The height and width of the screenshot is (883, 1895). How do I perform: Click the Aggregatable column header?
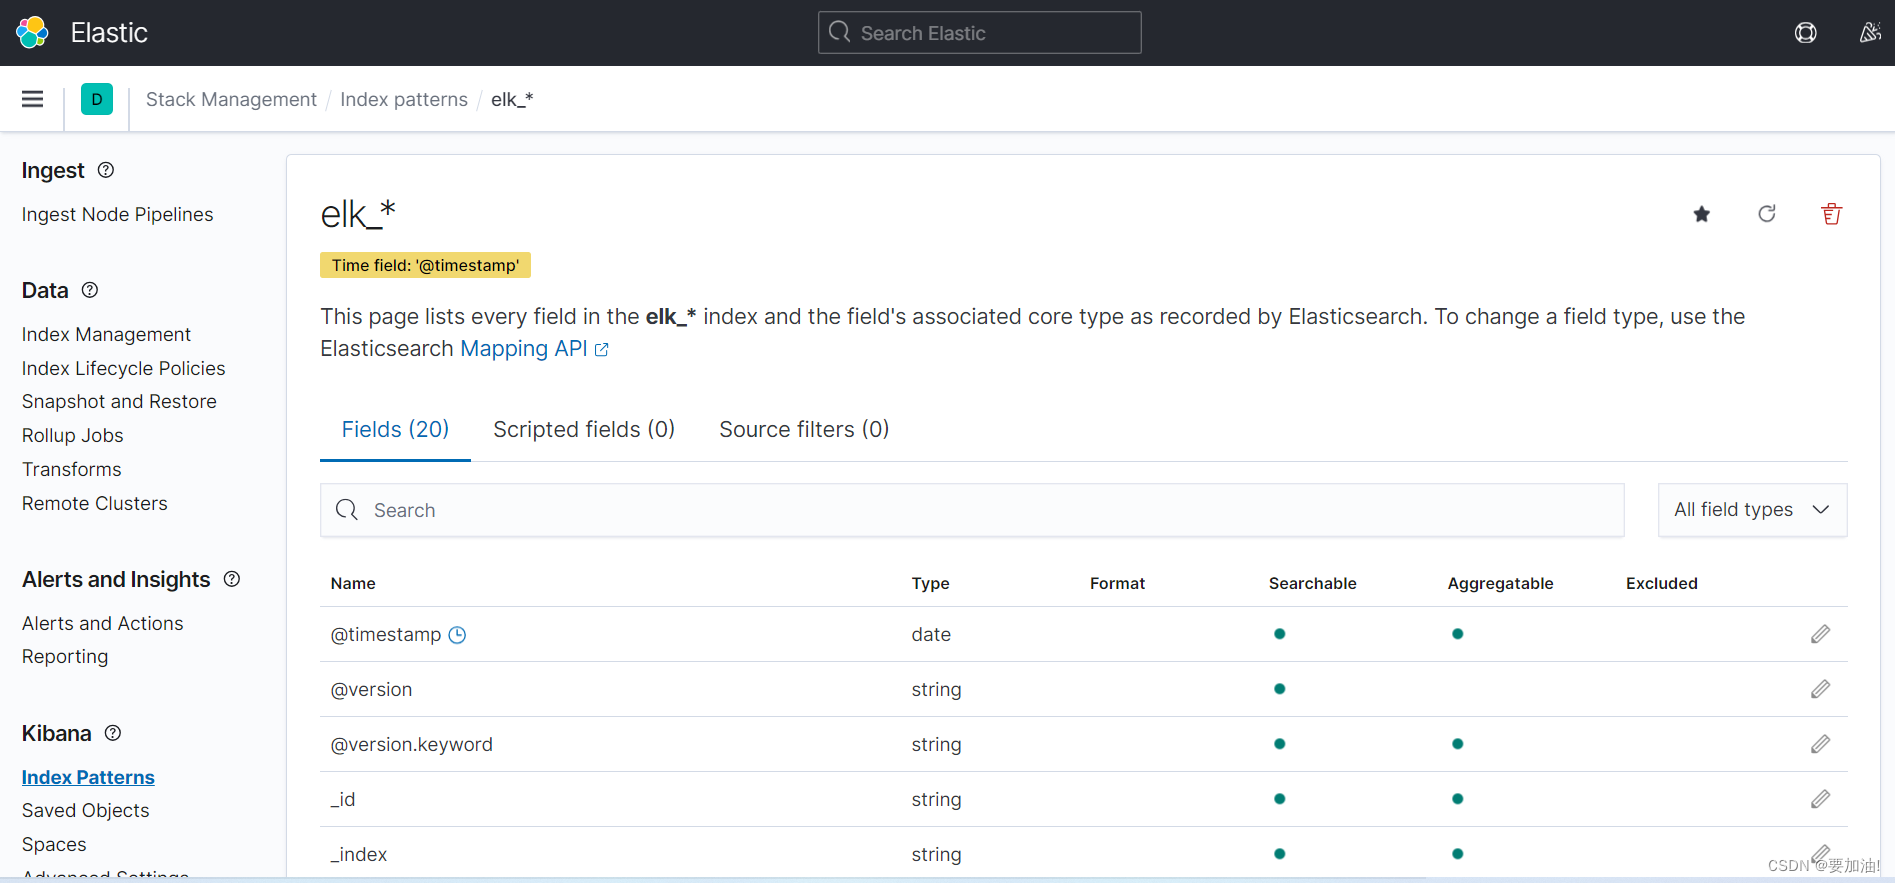(x=1500, y=583)
